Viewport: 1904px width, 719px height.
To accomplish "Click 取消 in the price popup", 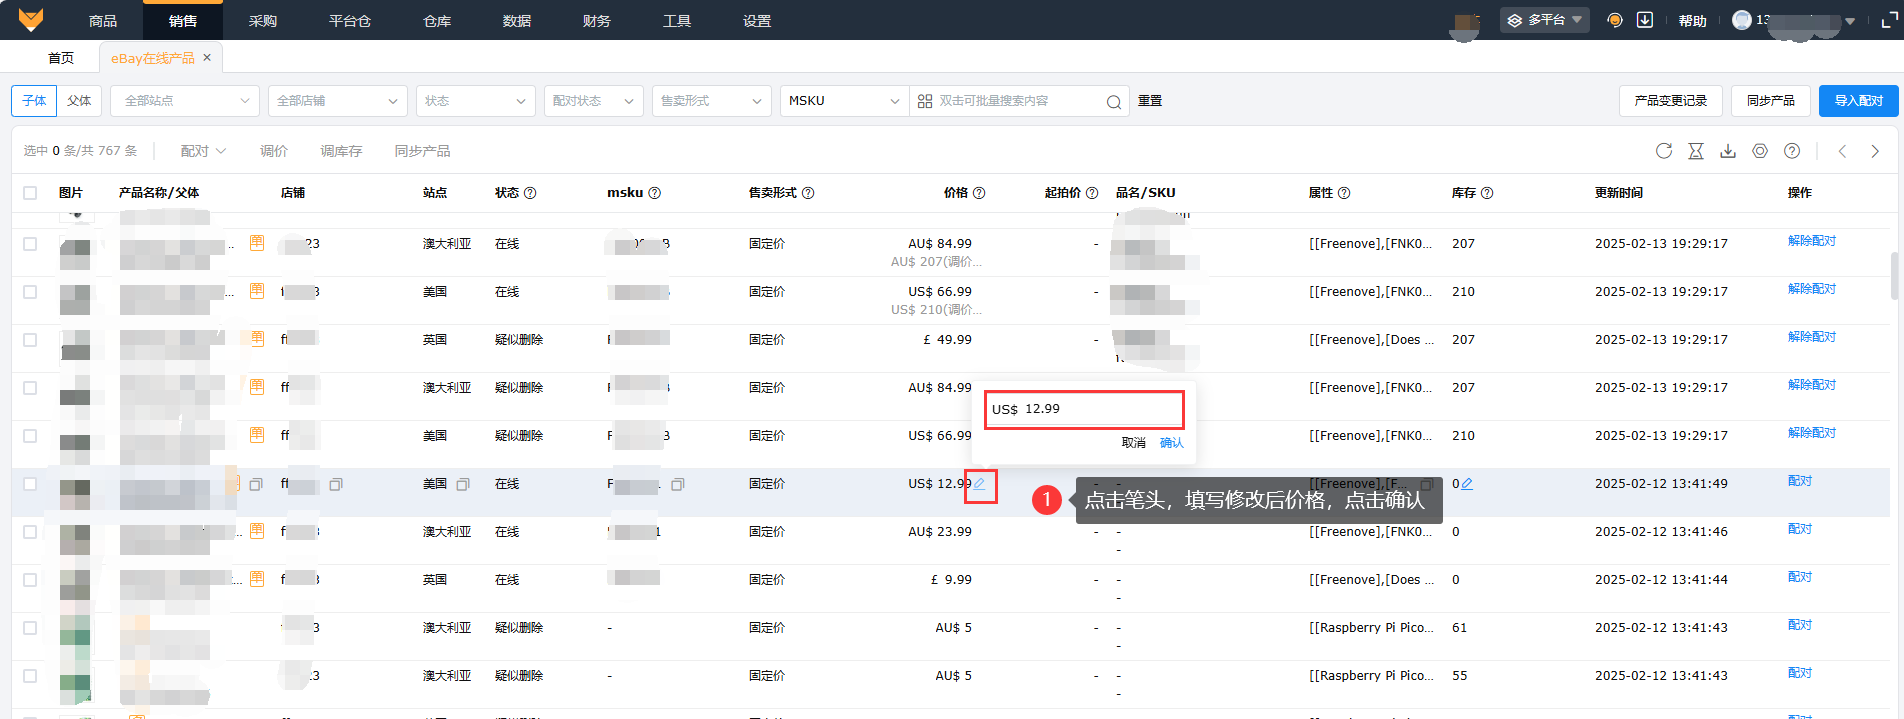I will click(1133, 443).
